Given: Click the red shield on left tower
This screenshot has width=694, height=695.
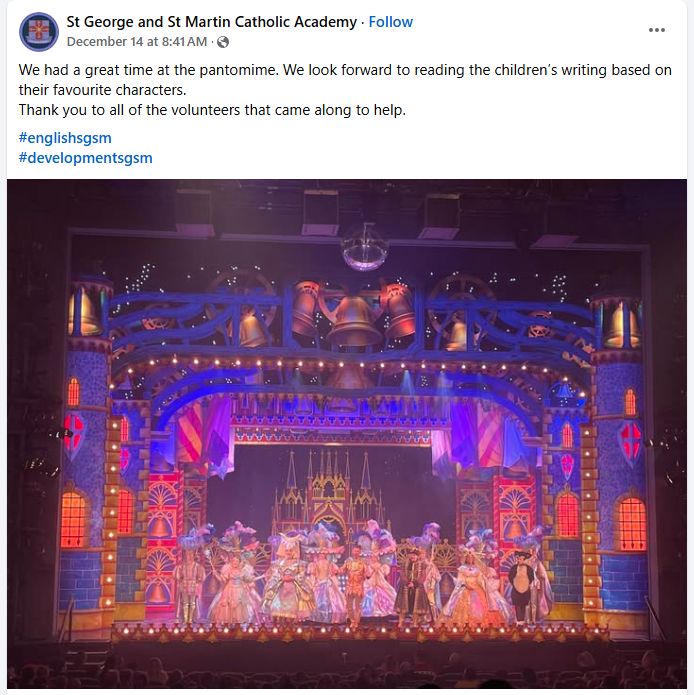Looking at the screenshot, I should point(74,431).
